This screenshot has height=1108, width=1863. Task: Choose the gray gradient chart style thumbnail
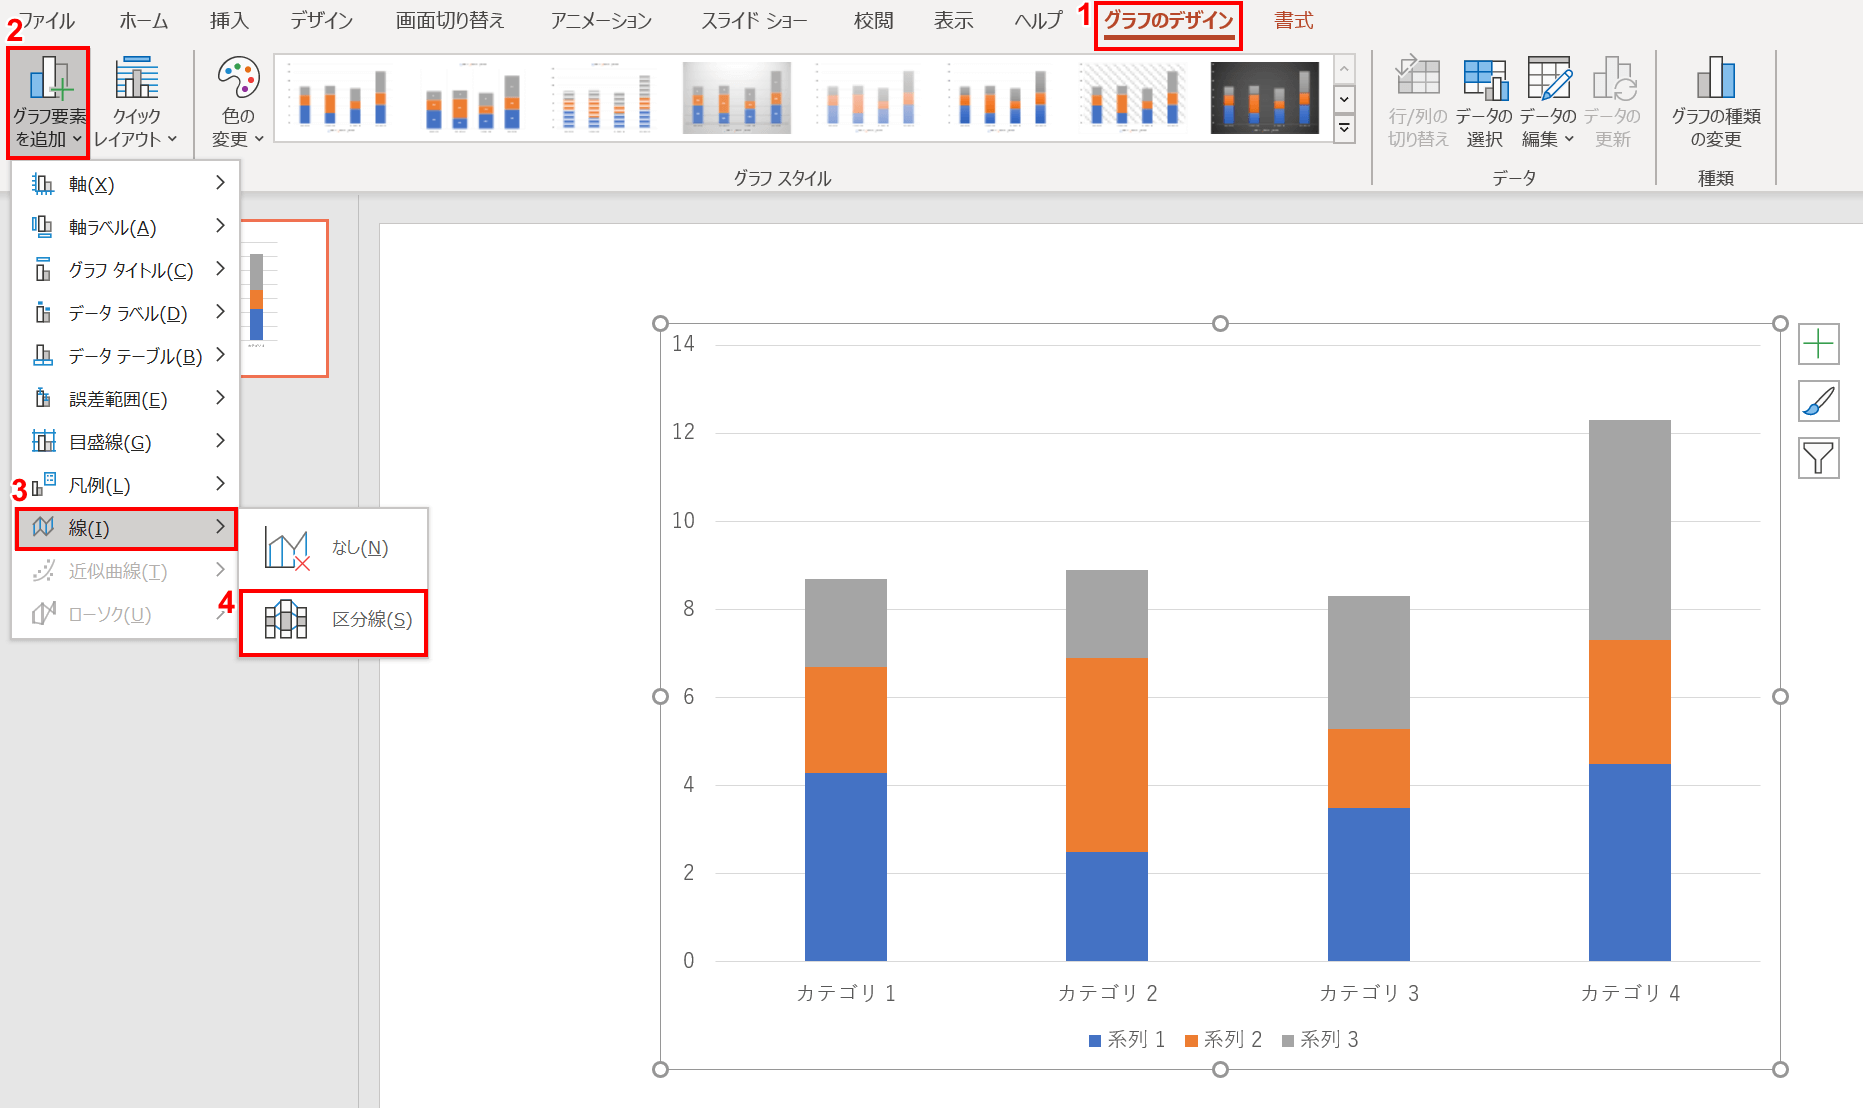click(x=737, y=98)
